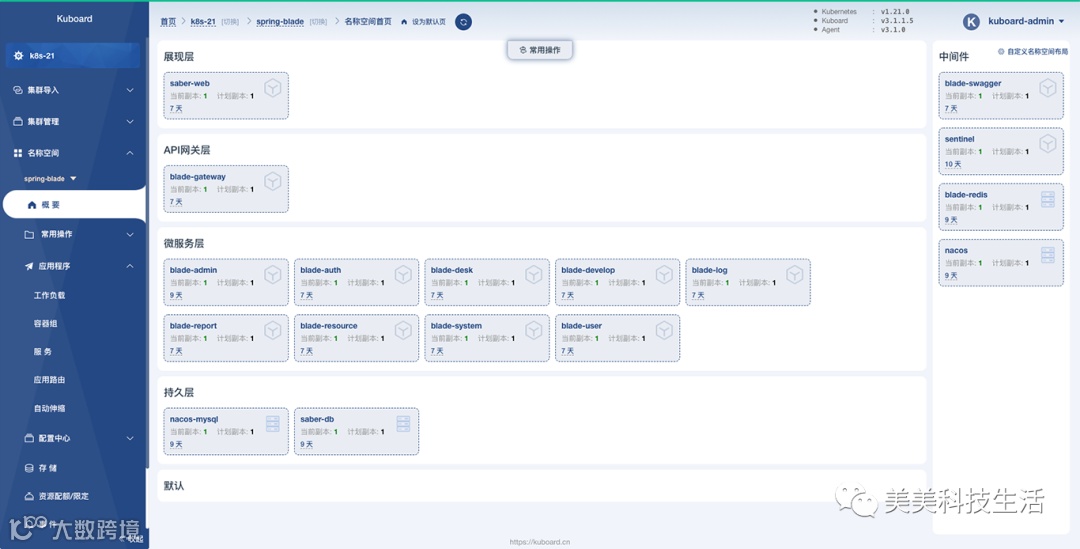Screen dimensions: 1080x549
Task: Click the blade-report cube icon
Action: click(x=273, y=331)
